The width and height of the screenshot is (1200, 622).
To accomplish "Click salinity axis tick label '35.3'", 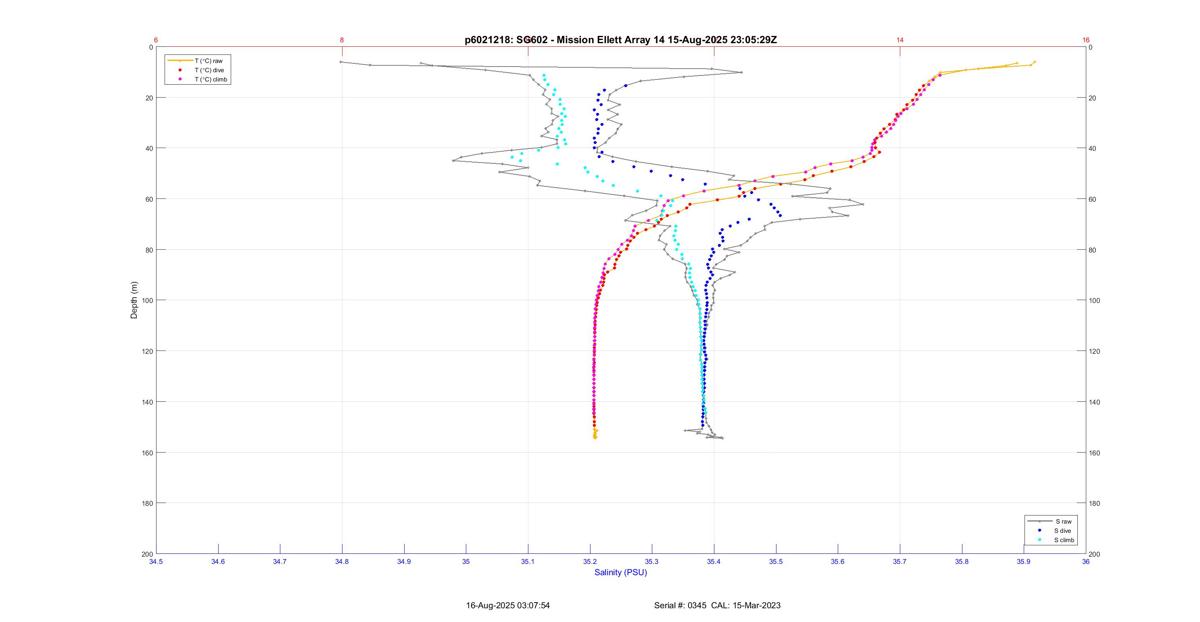I will pyautogui.click(x=652, y=562).
